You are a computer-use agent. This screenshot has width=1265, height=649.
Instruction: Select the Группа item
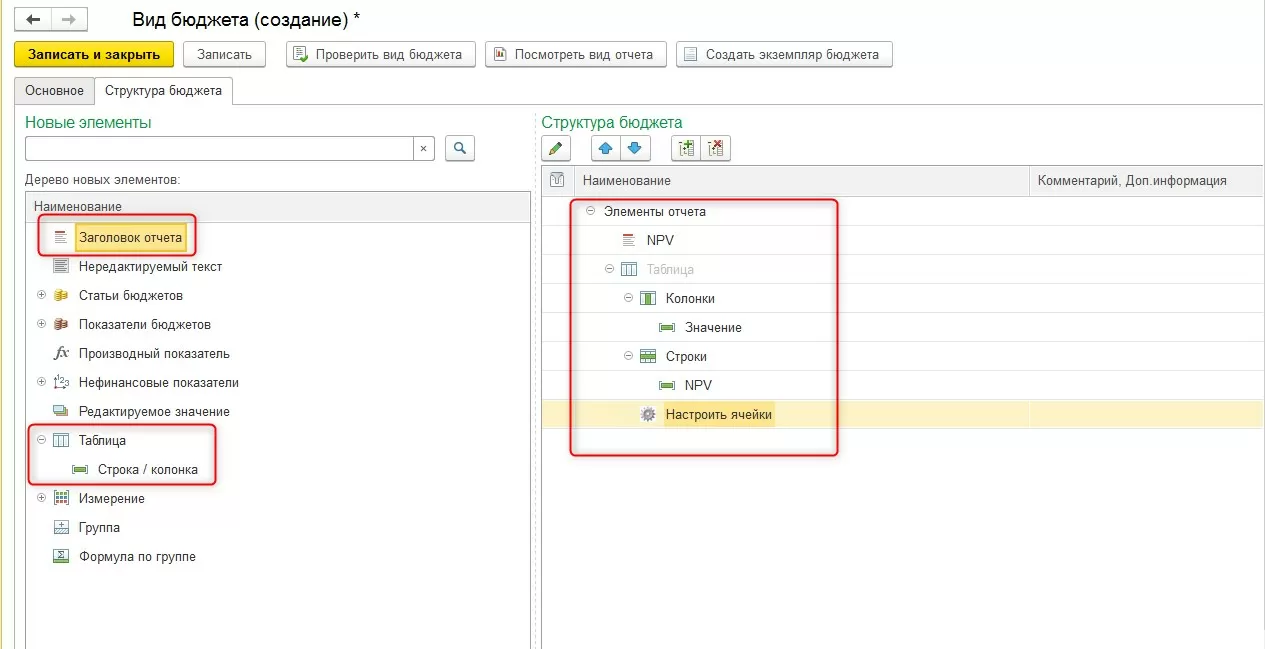(99, 527)
